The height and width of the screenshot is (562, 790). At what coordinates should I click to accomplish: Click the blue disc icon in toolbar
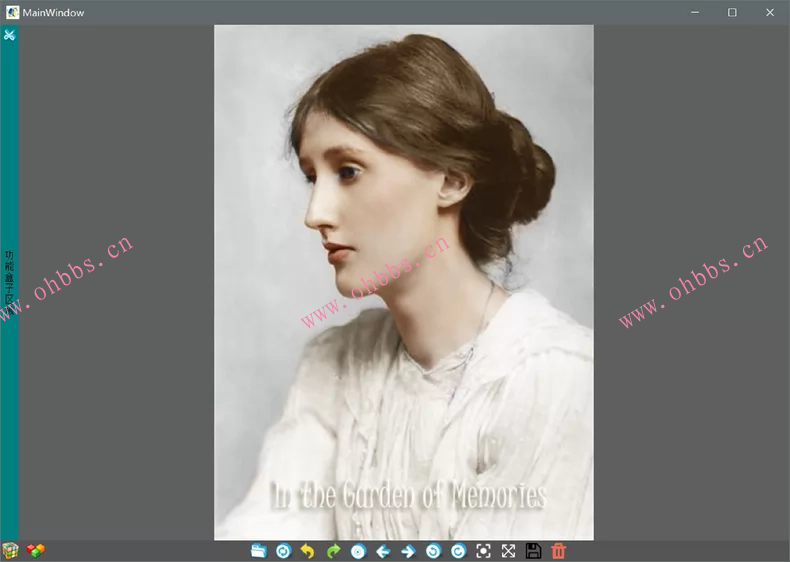point(358,551)
